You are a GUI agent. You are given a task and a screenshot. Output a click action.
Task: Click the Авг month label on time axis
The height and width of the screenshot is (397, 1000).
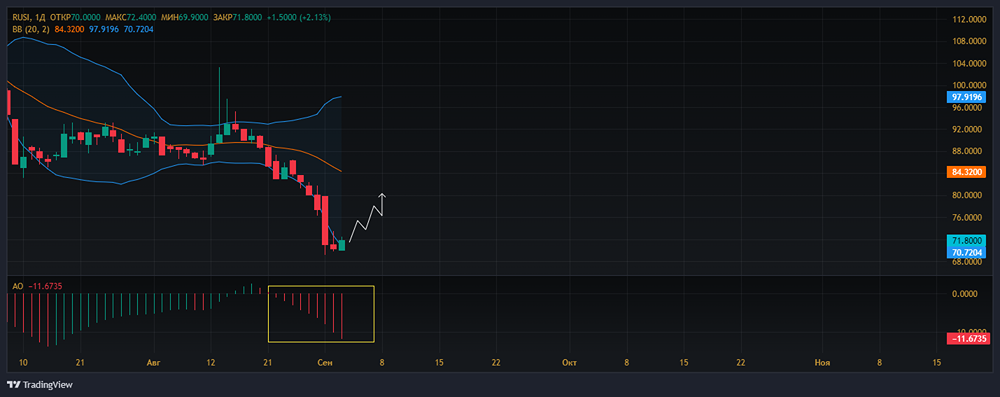(x=155, y=363)
